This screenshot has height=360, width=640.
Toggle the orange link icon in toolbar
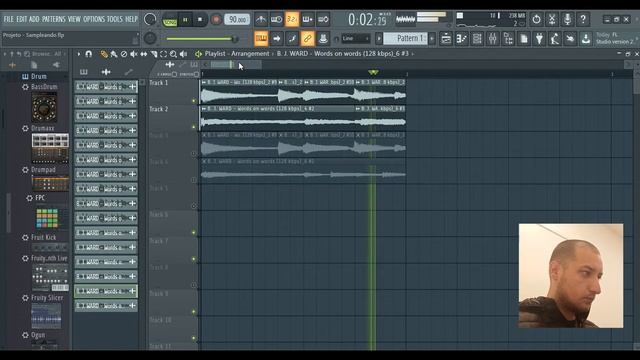(307, 39)
